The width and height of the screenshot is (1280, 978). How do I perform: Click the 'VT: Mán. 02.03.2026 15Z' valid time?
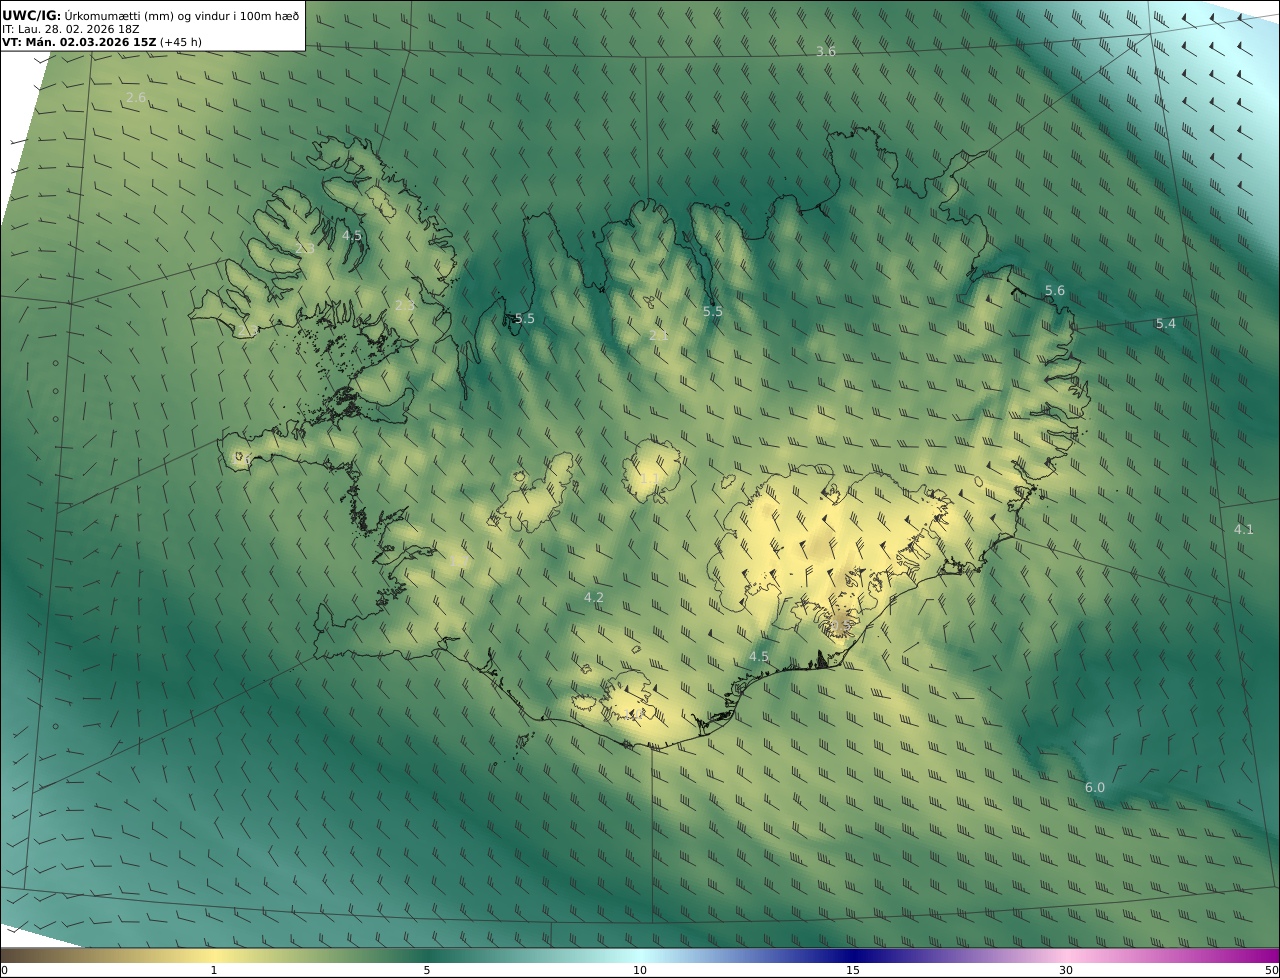[80, 42]
